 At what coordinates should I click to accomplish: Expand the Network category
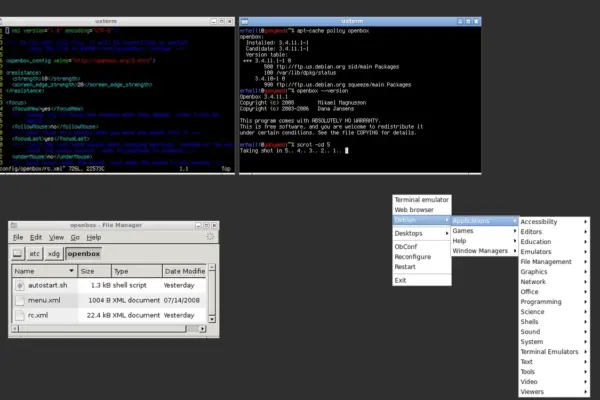(x=554, y=282)
